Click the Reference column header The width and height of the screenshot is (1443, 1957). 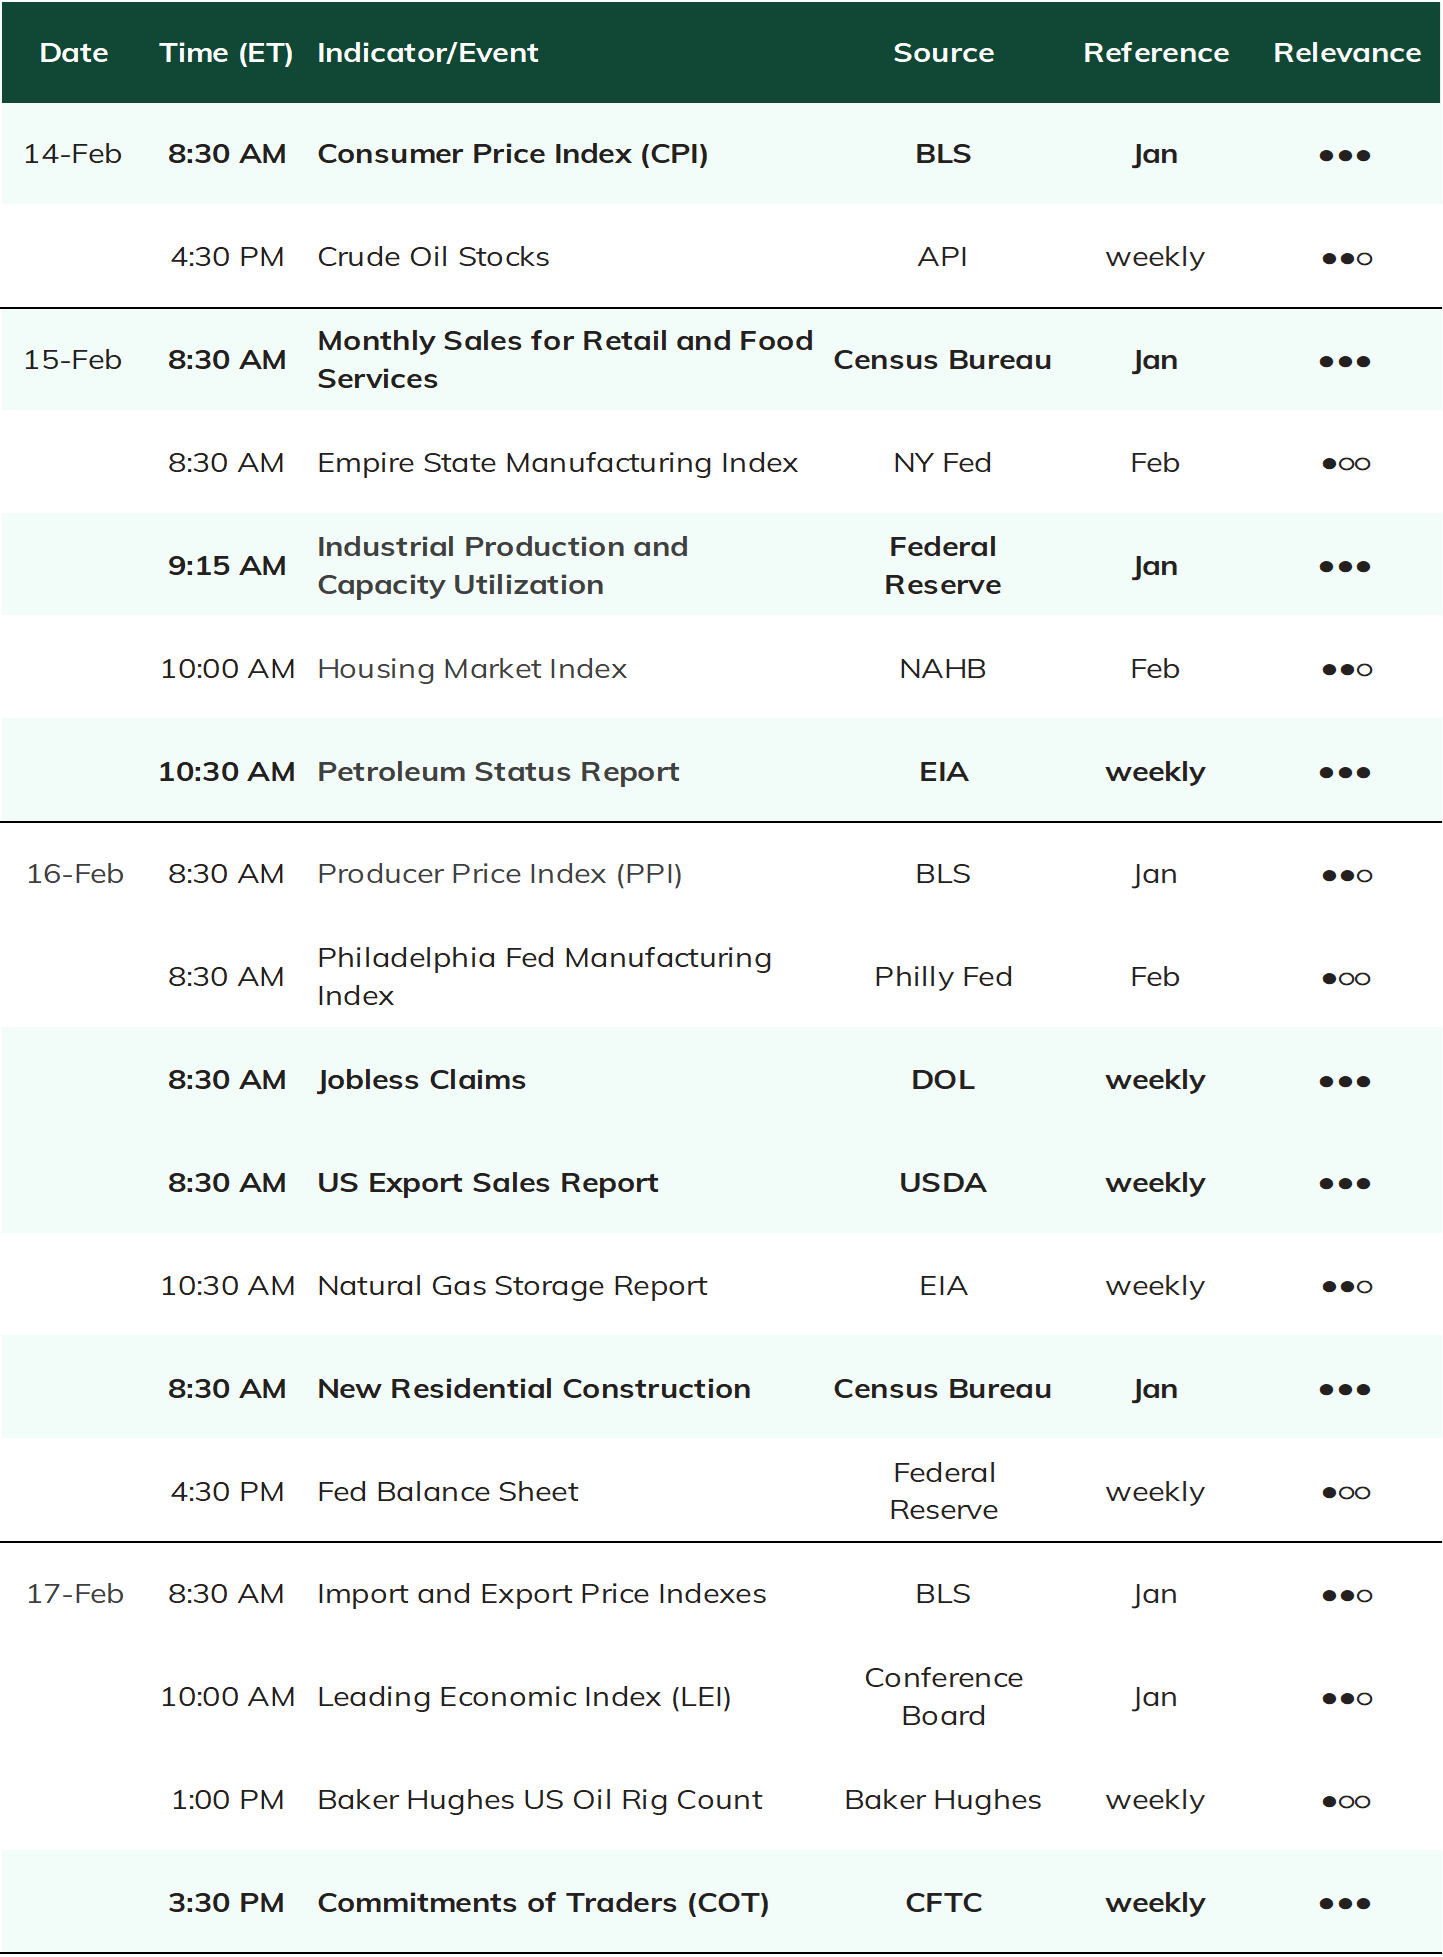pos(1156,53)
